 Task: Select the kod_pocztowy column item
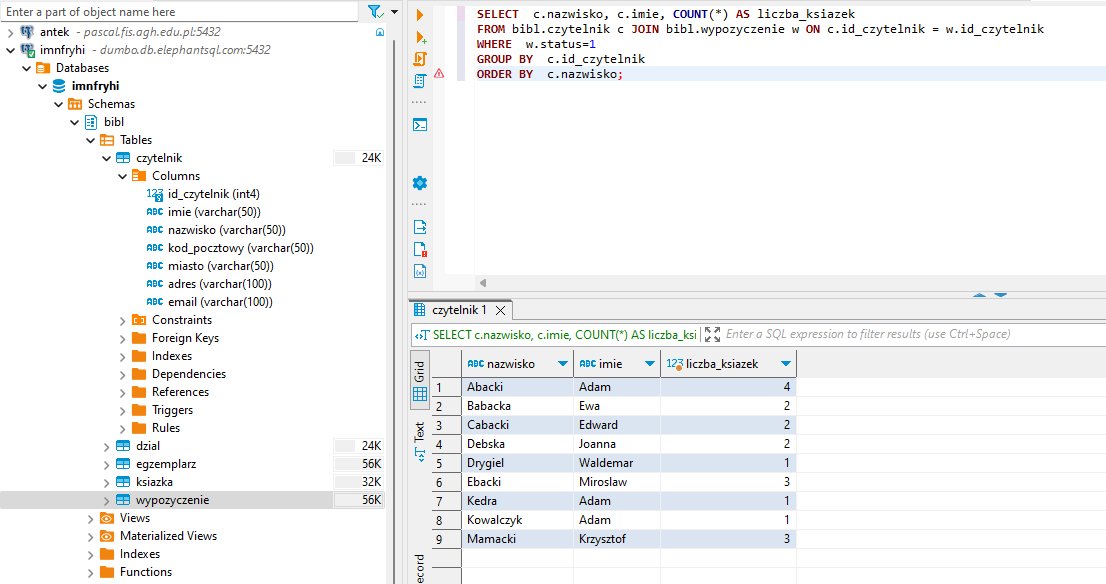241,248
